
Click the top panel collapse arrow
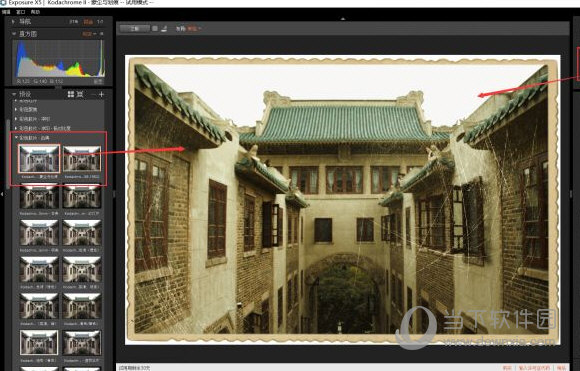(x=343, y=18)
